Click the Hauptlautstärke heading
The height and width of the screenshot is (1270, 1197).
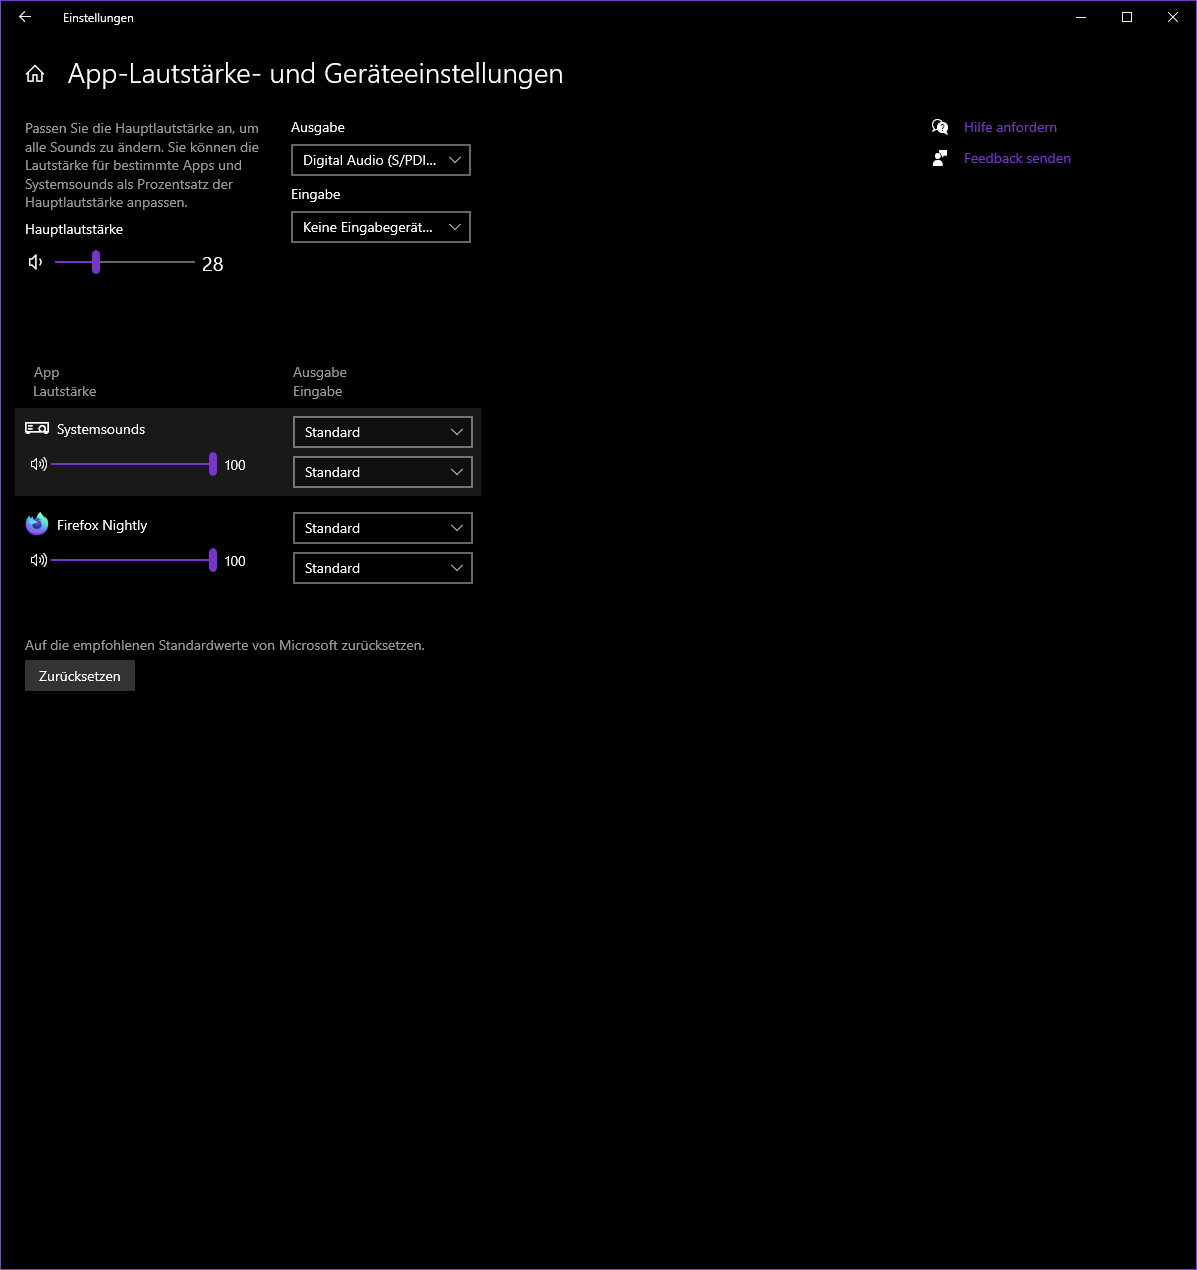pyautogui.click(x=74, y=229)
